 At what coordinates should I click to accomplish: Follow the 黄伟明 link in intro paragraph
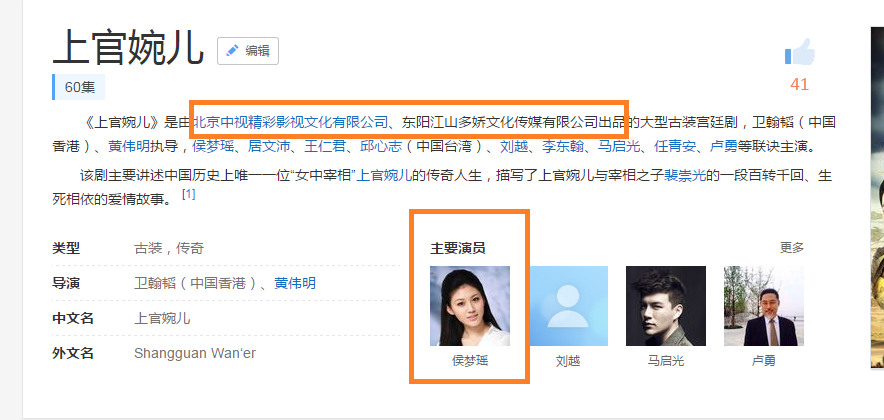(129, 147)
